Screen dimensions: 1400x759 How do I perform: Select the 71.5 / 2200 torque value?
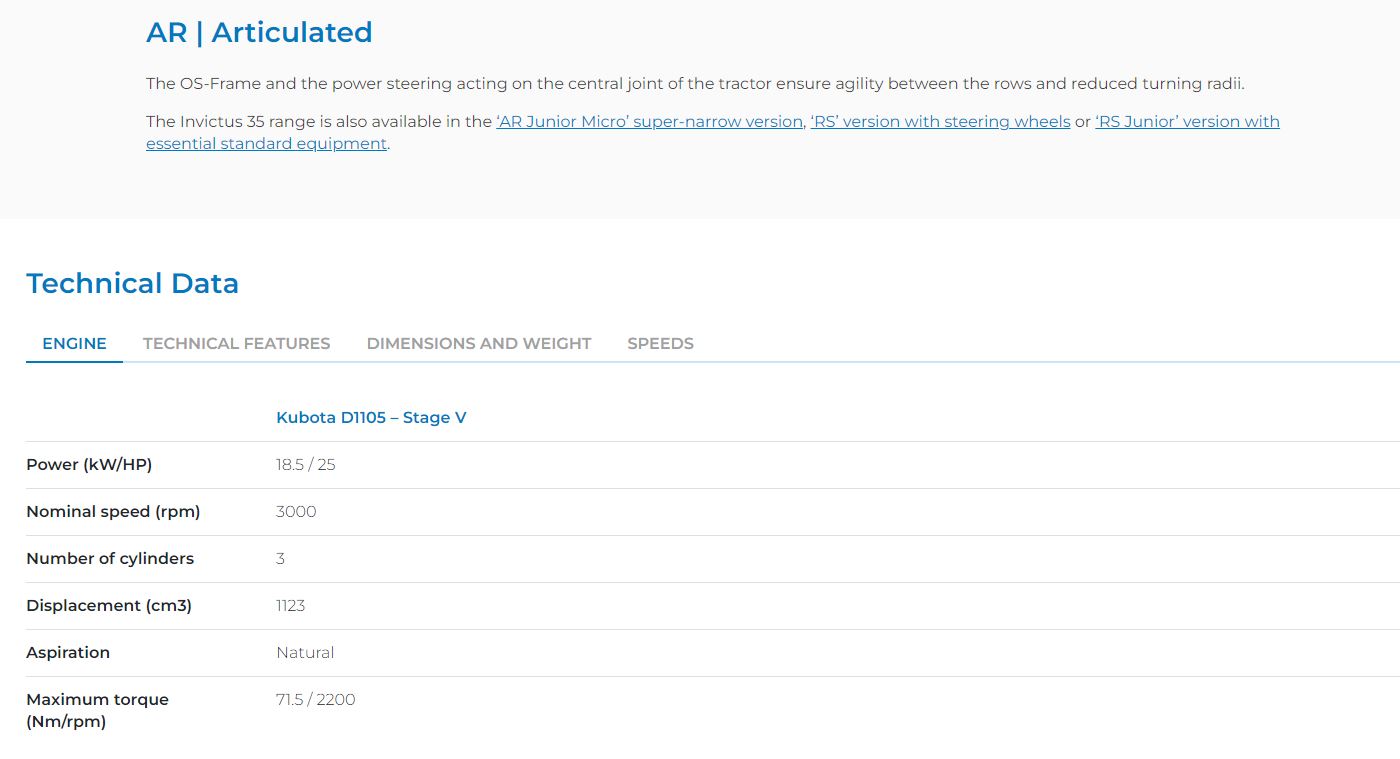[x=315, y=699]
